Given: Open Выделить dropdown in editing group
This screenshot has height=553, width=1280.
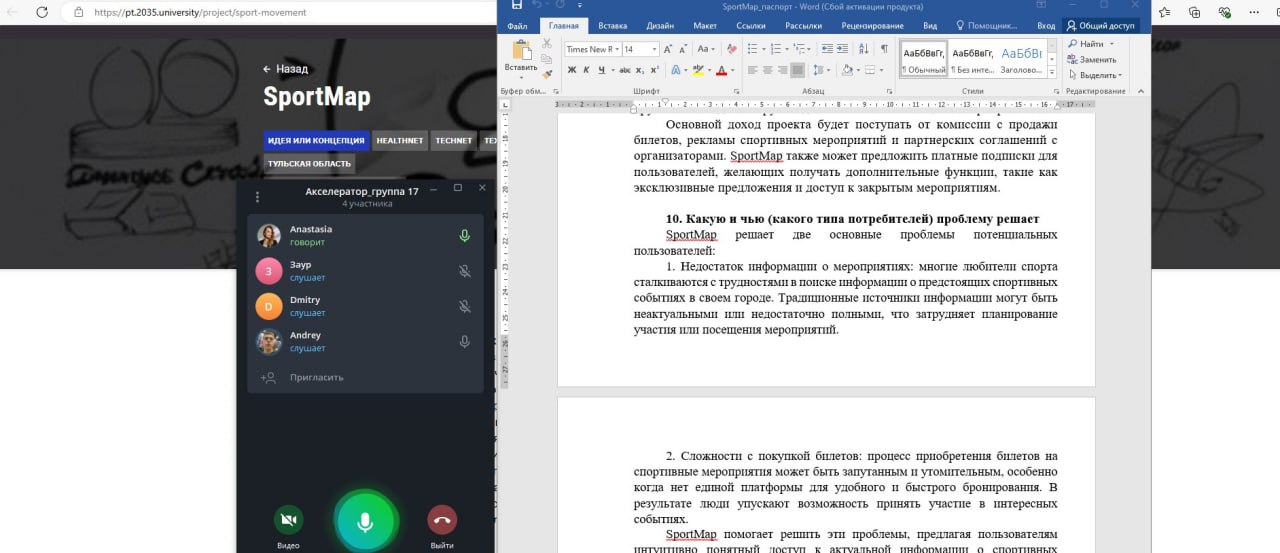Looking at the screenshot, I should click(x=1094, y=75).
